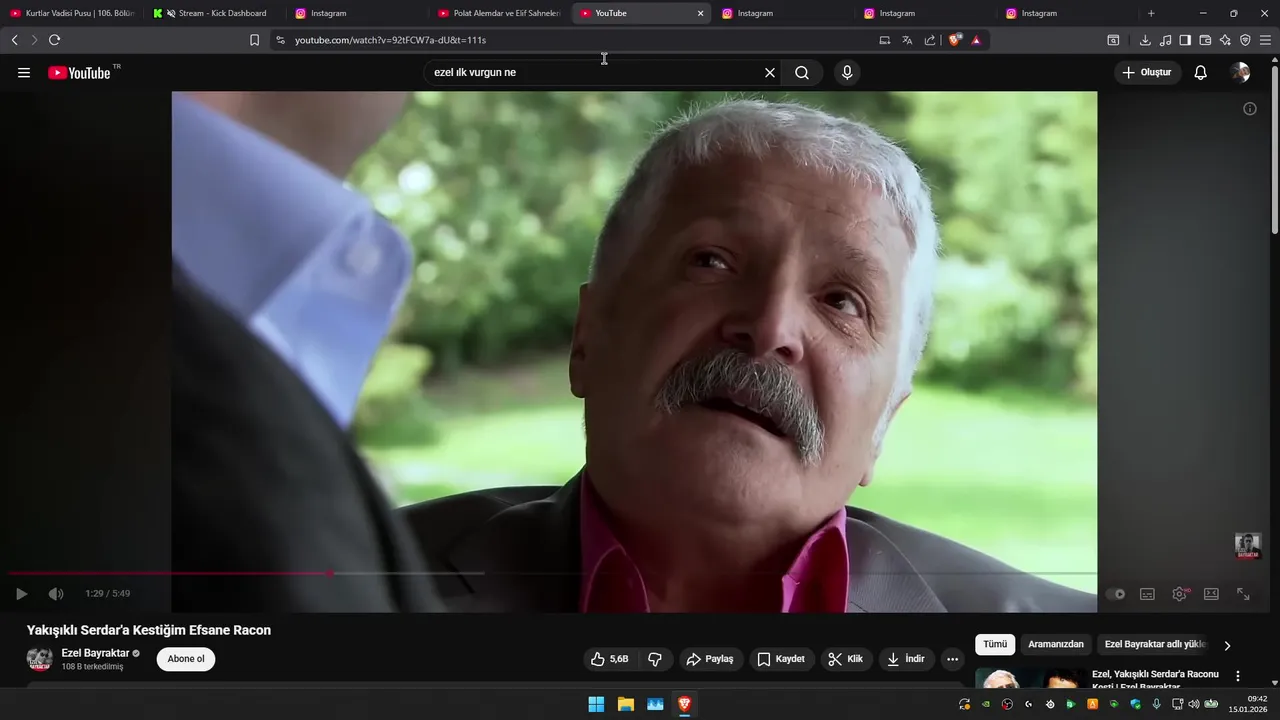Open browser downloads icon

click(x=1145, y=40)
